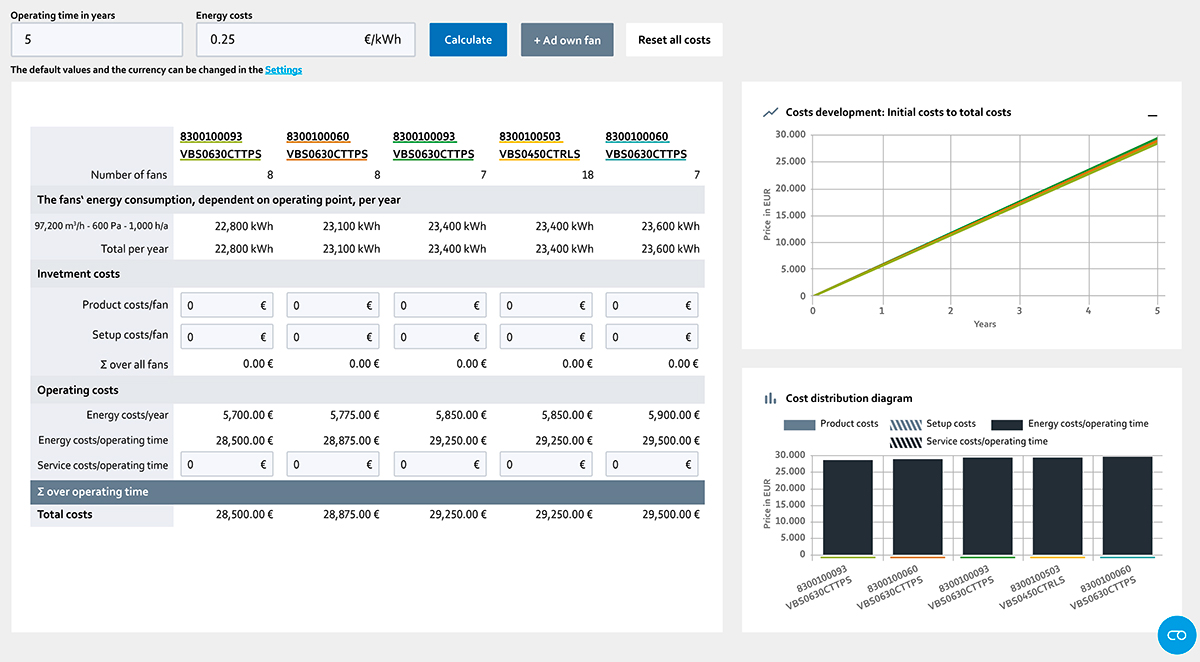The width and height of the screenshot is (1200, 662).
Task: Click the + Ad own fan button
Action: (567, 40)
